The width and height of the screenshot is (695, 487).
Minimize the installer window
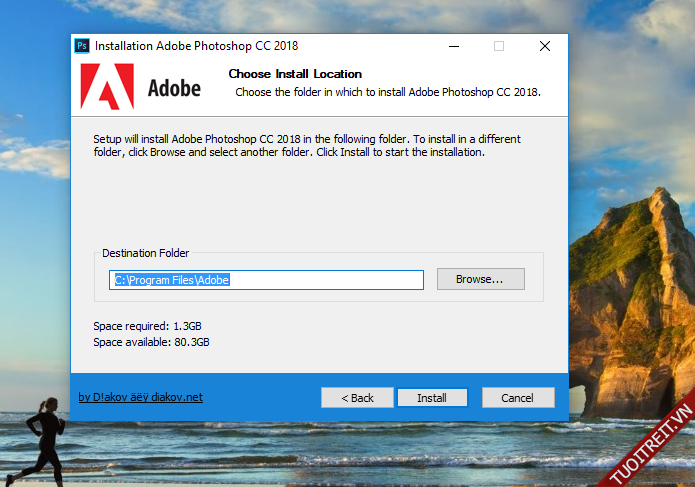[453, 46]
